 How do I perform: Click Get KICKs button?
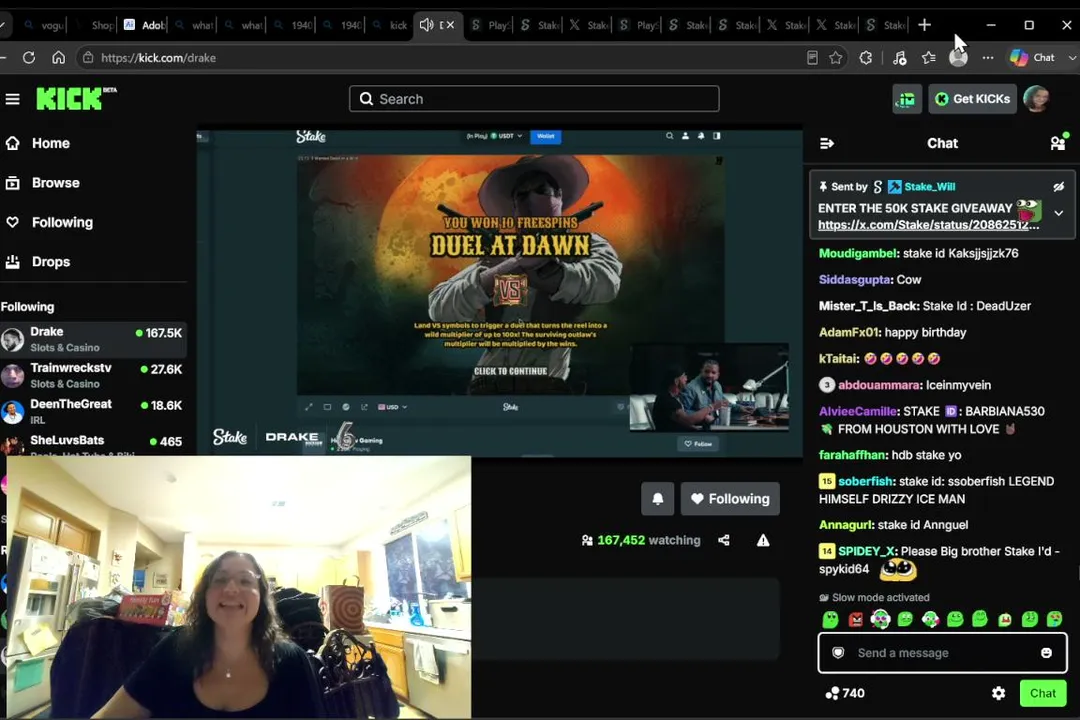[973, 99]
